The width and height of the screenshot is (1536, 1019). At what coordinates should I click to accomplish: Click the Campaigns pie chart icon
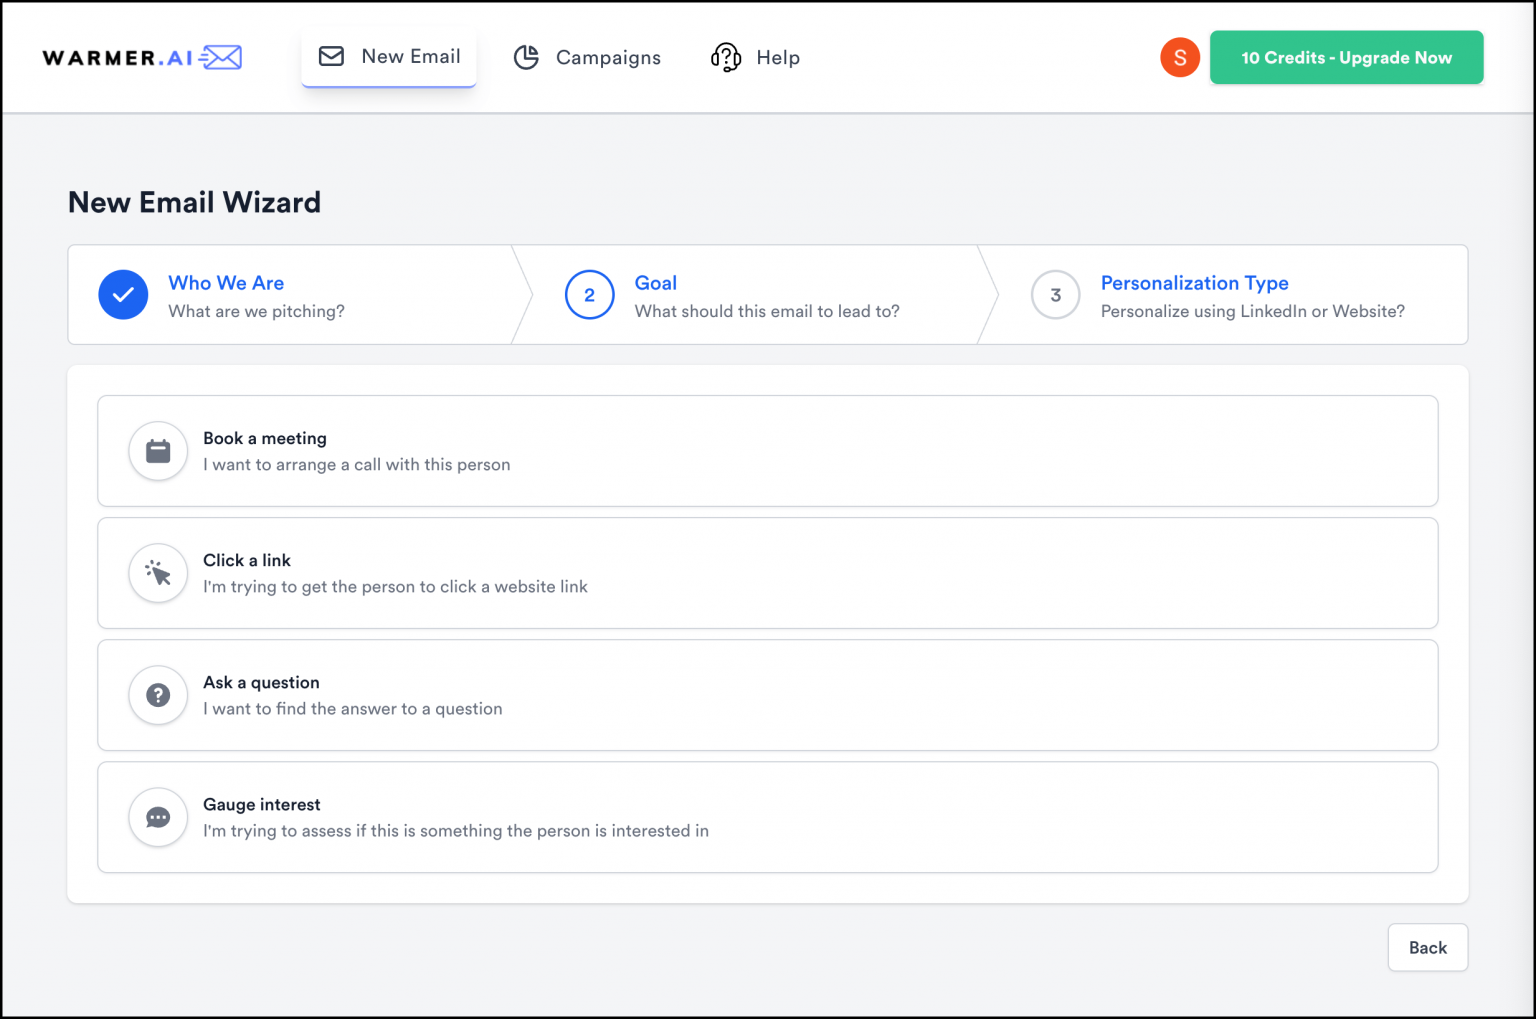(526, 57)
